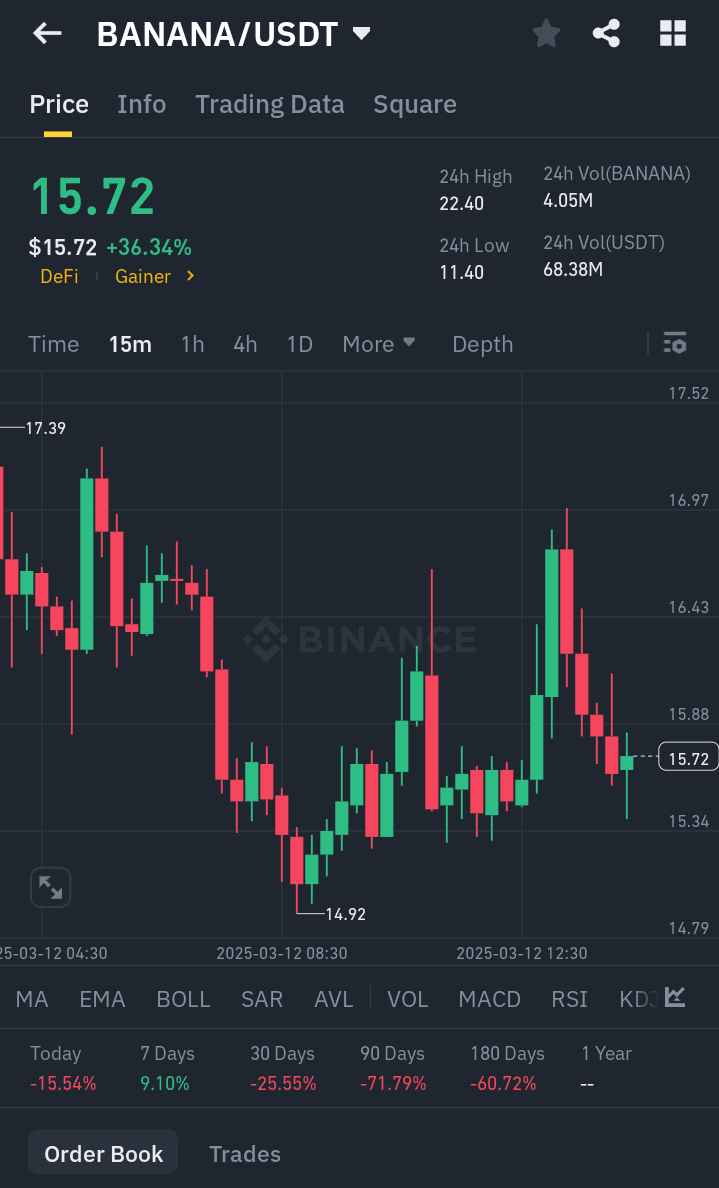Screen dimensions: 719x1188
Task: Tap the 14.92 low marker on the chart
Action: (345, 914)
